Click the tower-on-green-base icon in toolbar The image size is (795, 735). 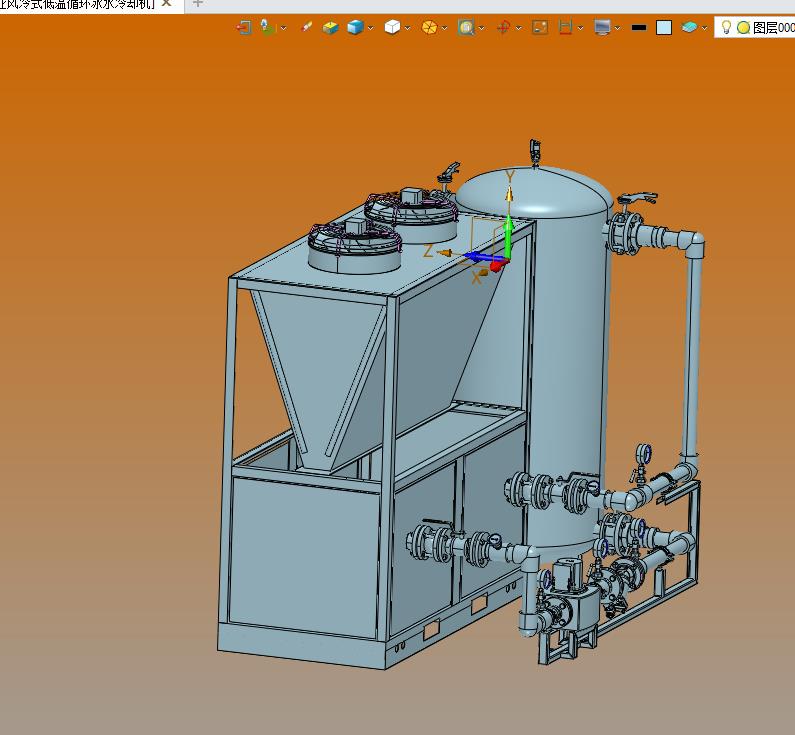pyautogui.click(x=267, y=27)
